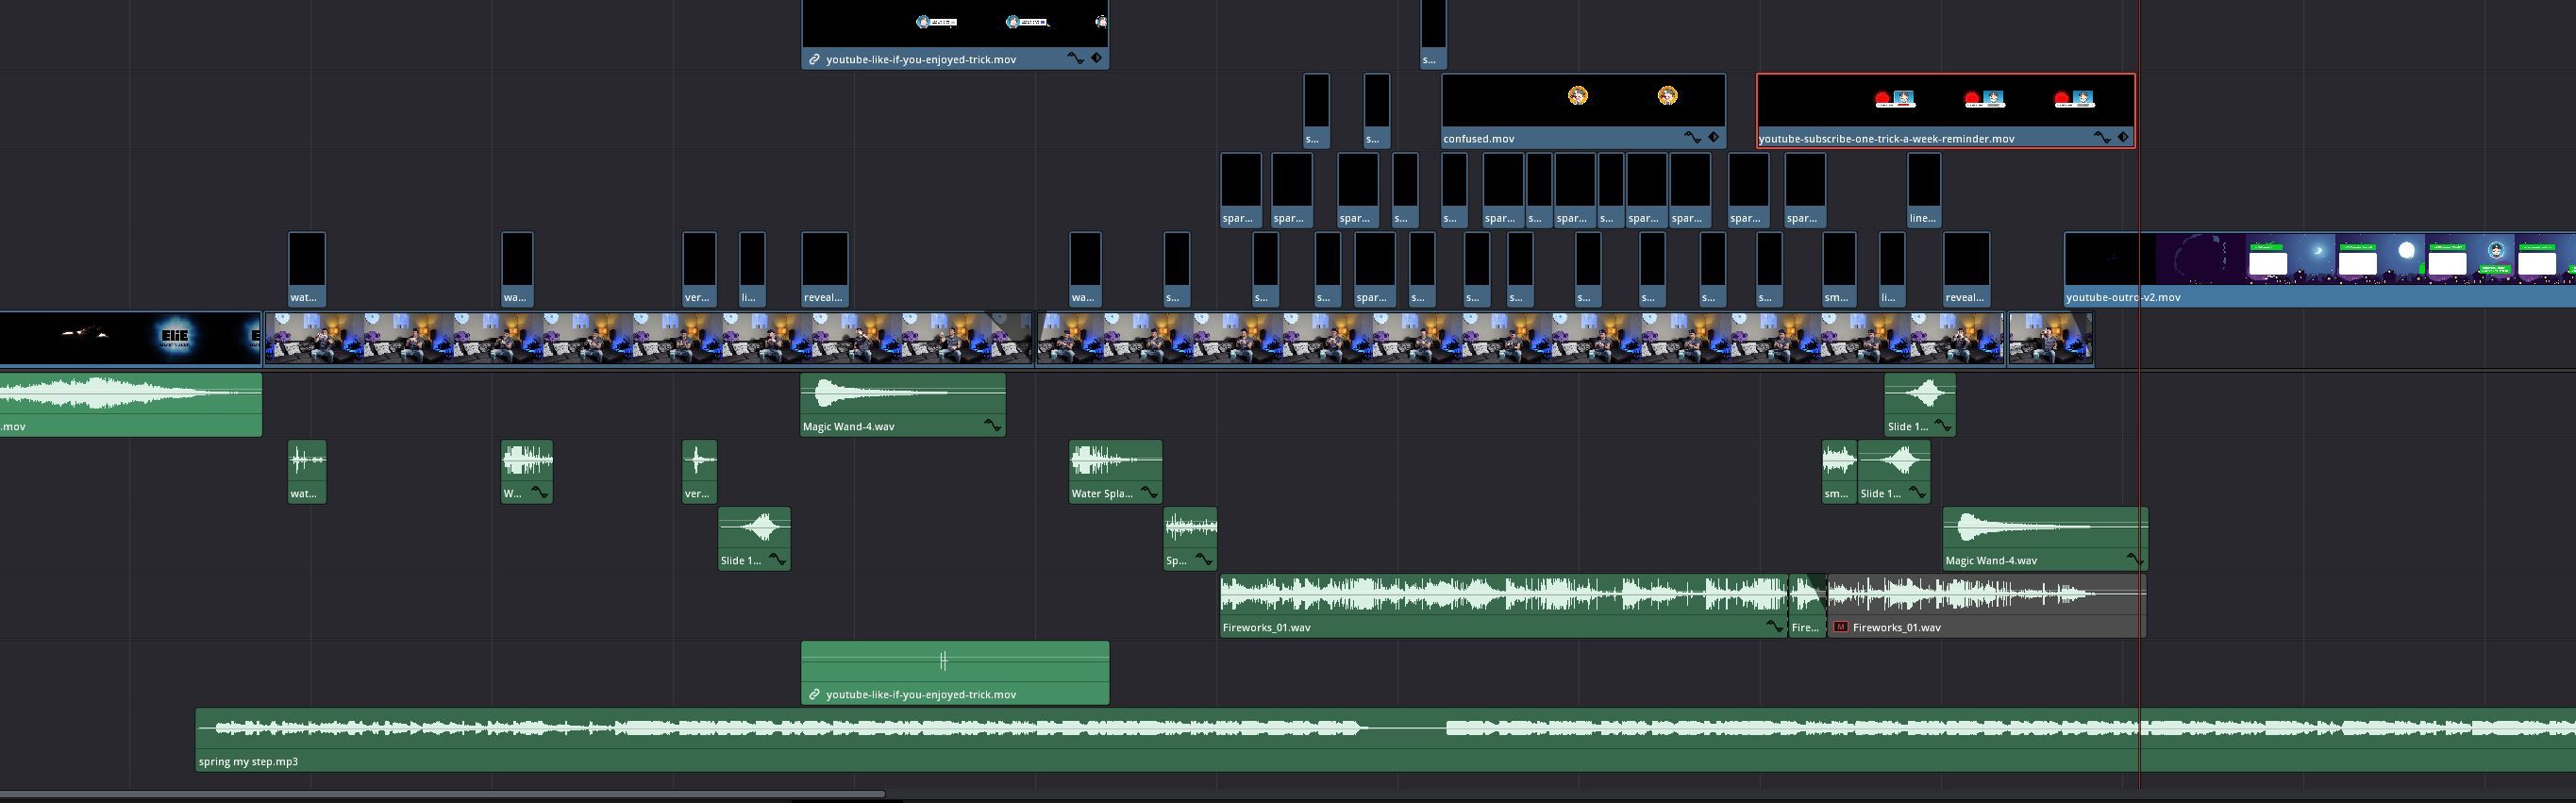Select the ver... audio clip

699,471
